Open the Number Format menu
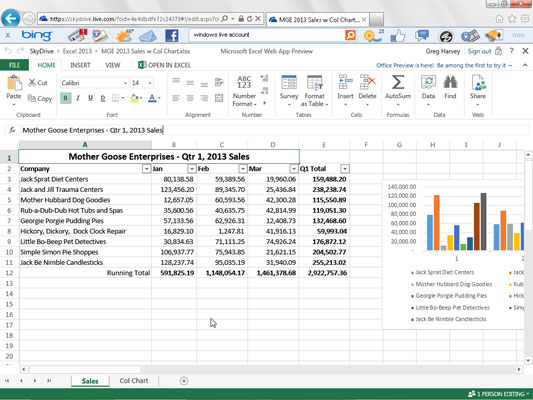Image resolution: width=533 pixels, height=400 pixels. coord(244,91)
